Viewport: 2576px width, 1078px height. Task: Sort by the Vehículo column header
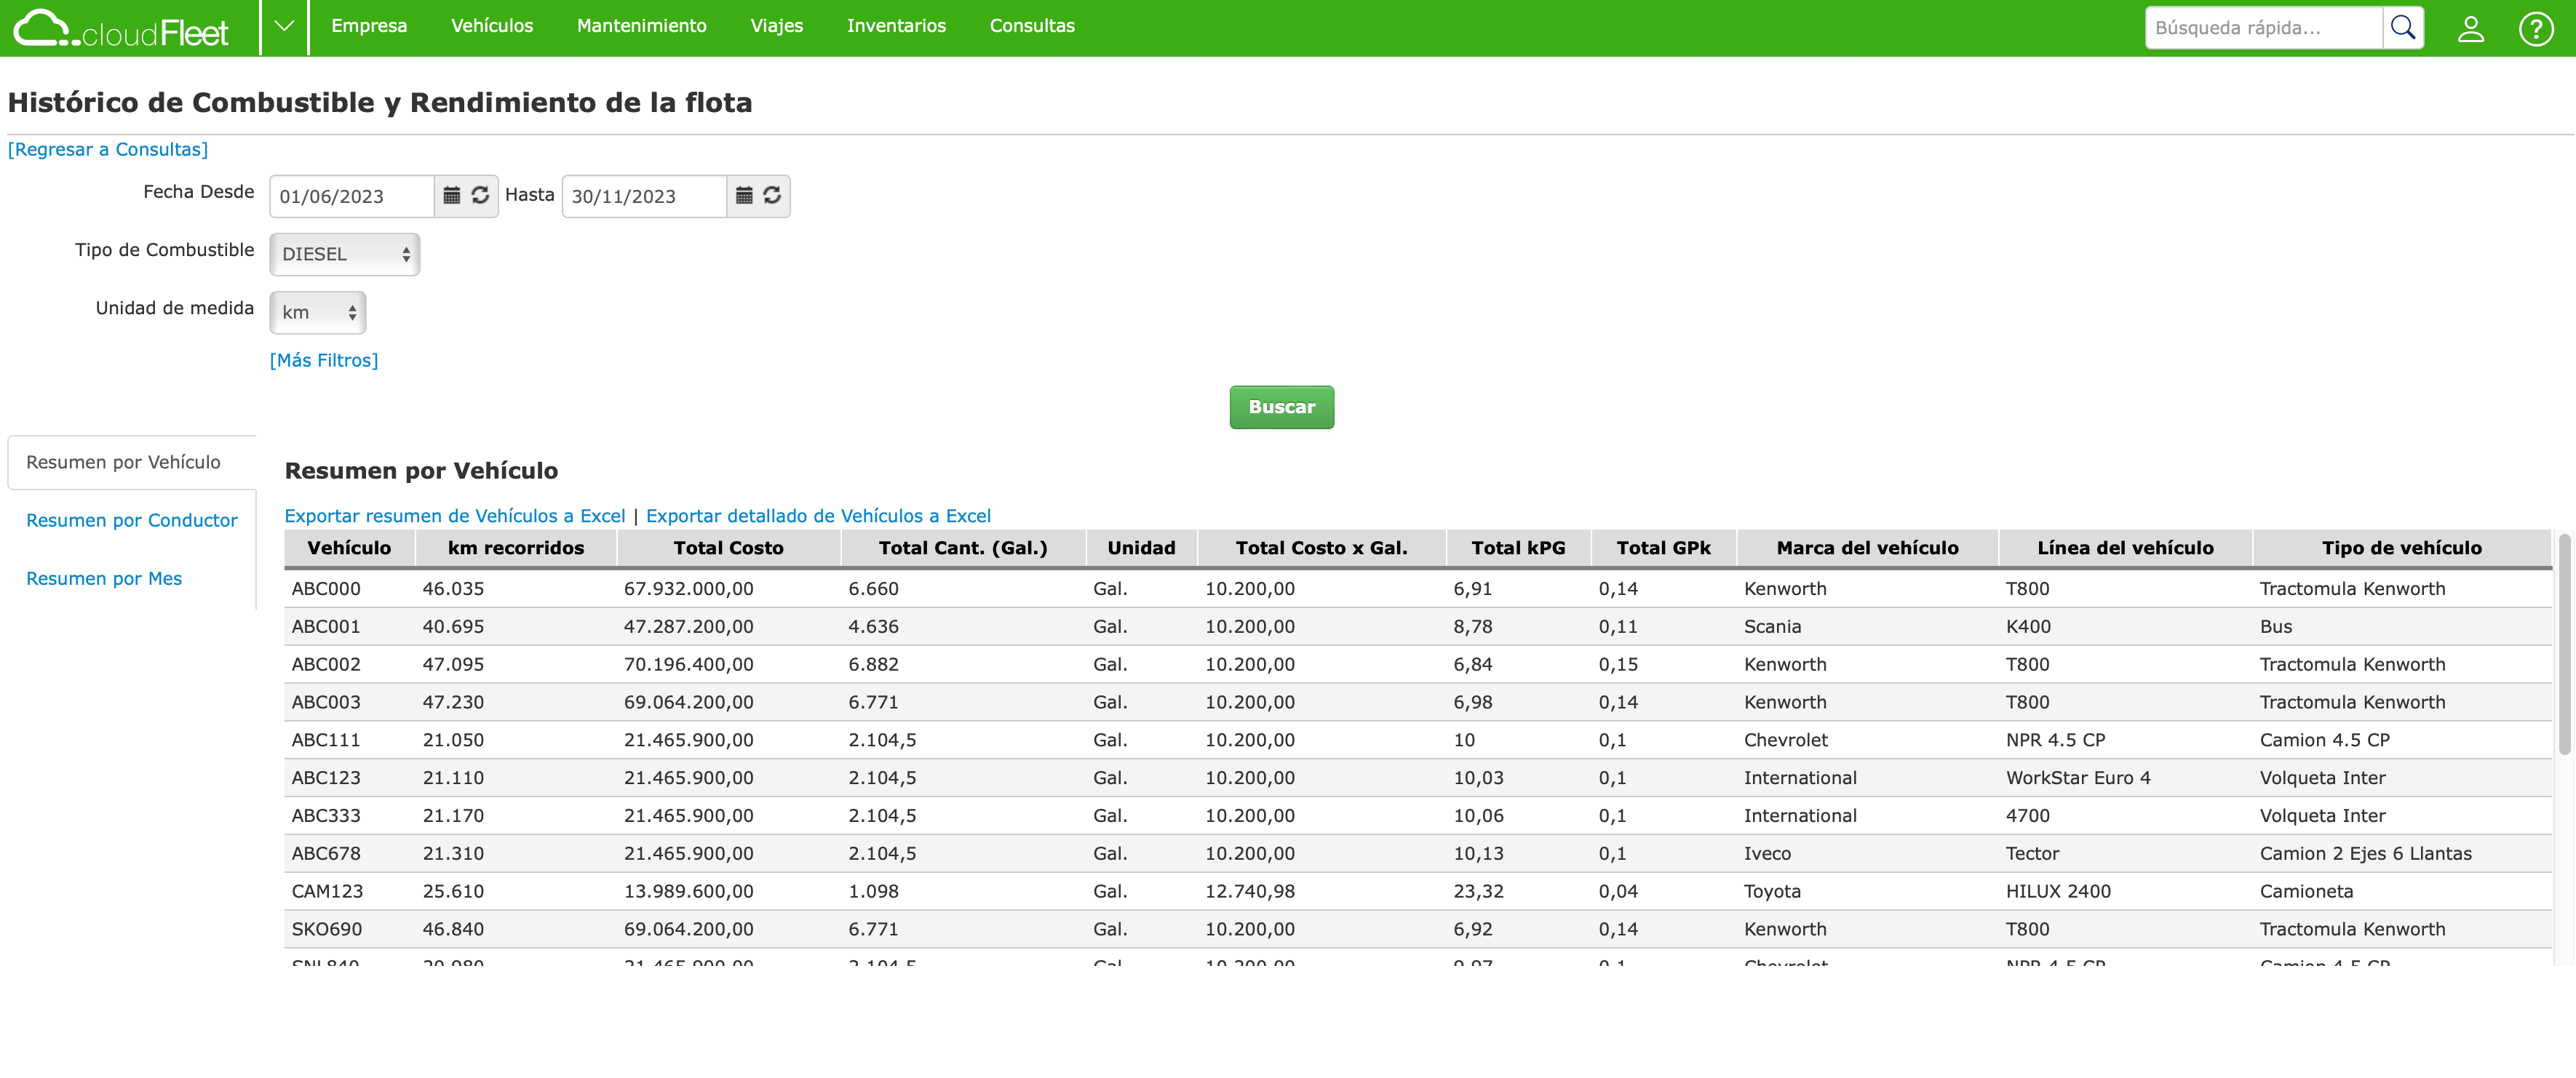click(349, 548)
